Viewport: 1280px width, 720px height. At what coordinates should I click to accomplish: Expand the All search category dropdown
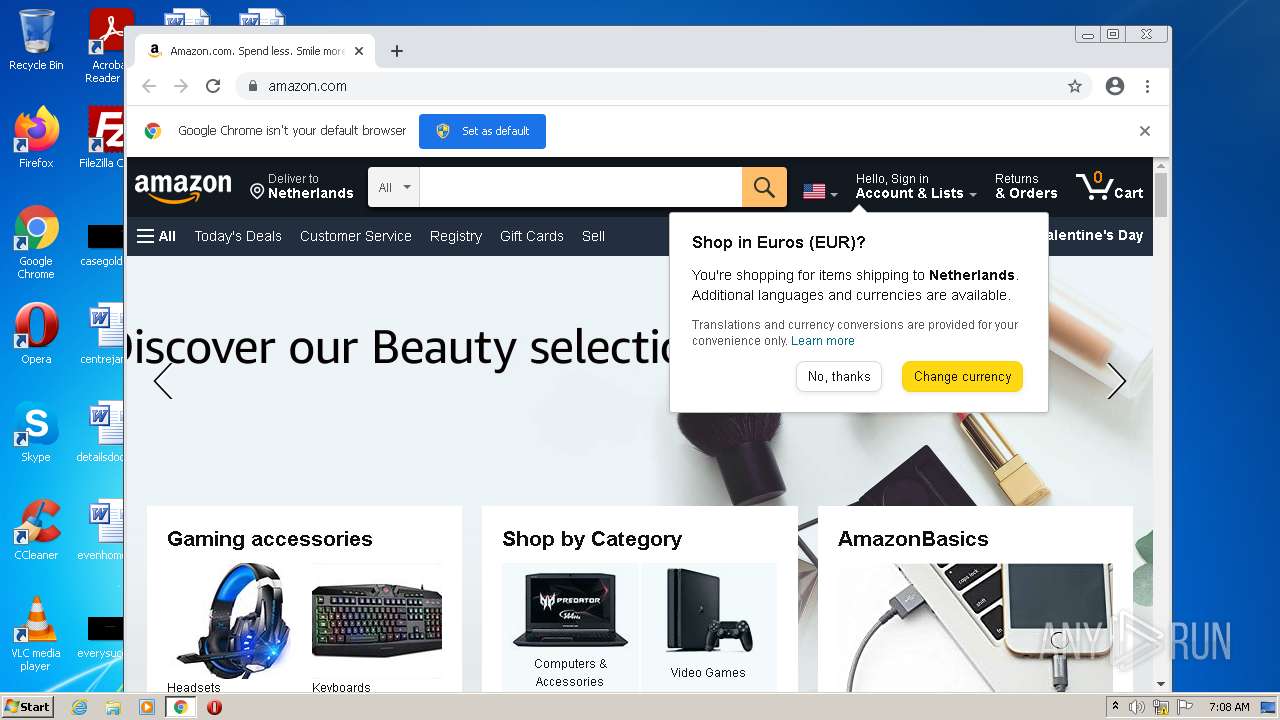tap(394, 187)
